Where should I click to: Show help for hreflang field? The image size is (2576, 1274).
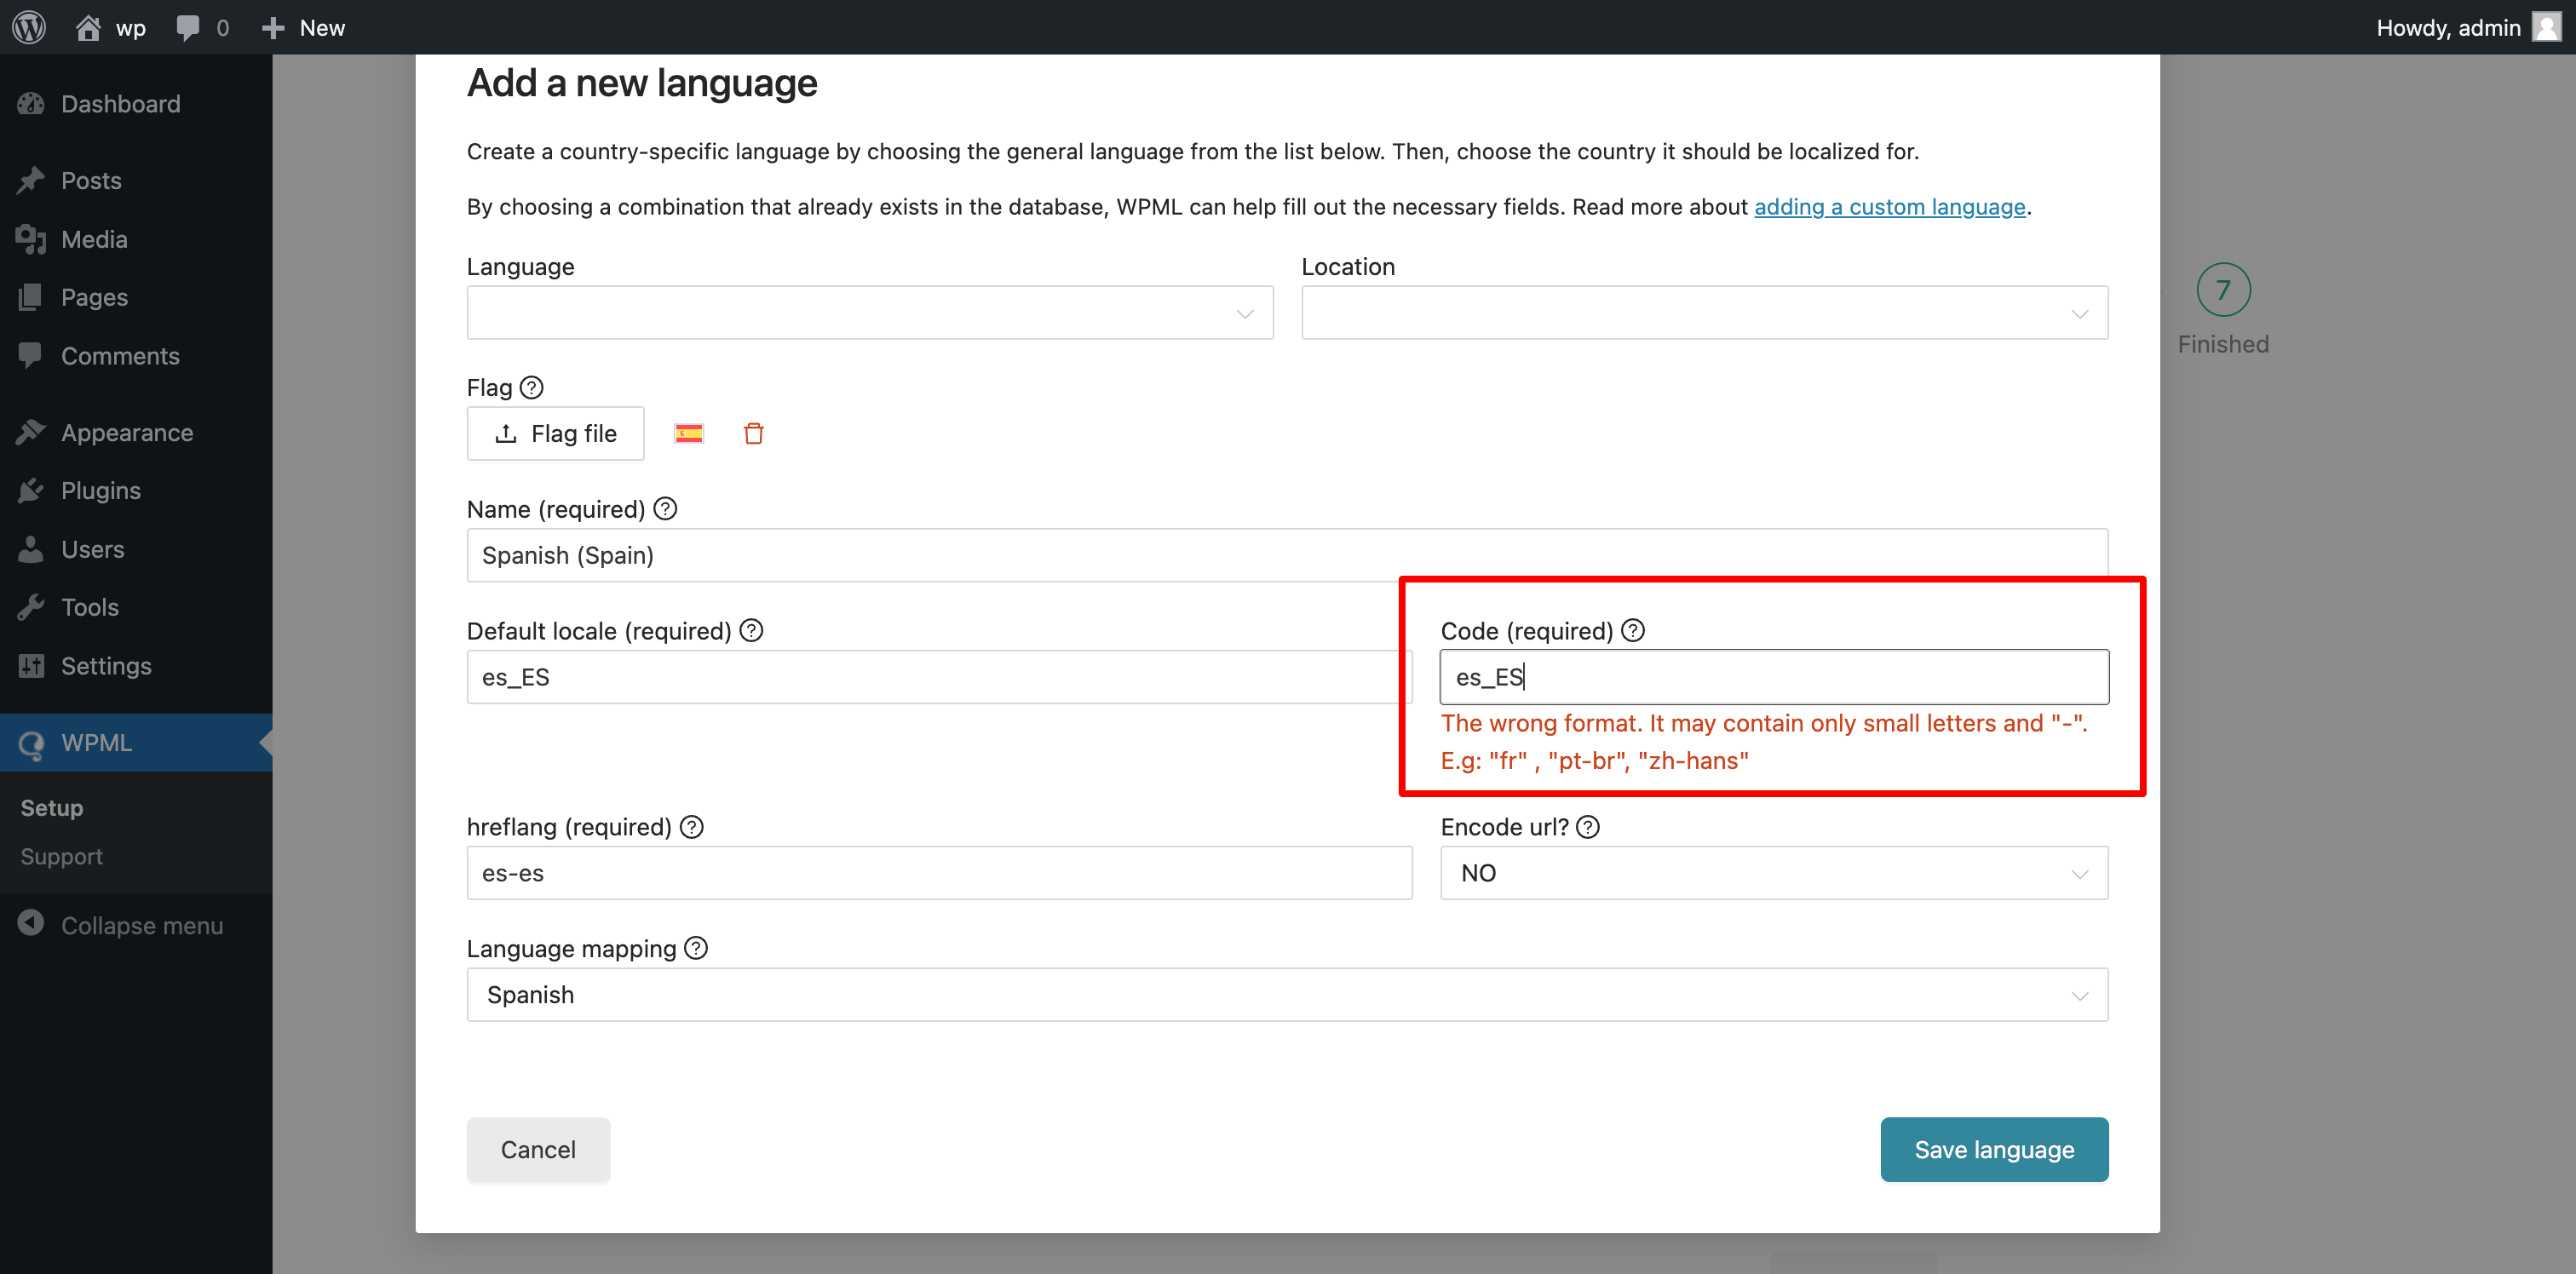[691, 826]
